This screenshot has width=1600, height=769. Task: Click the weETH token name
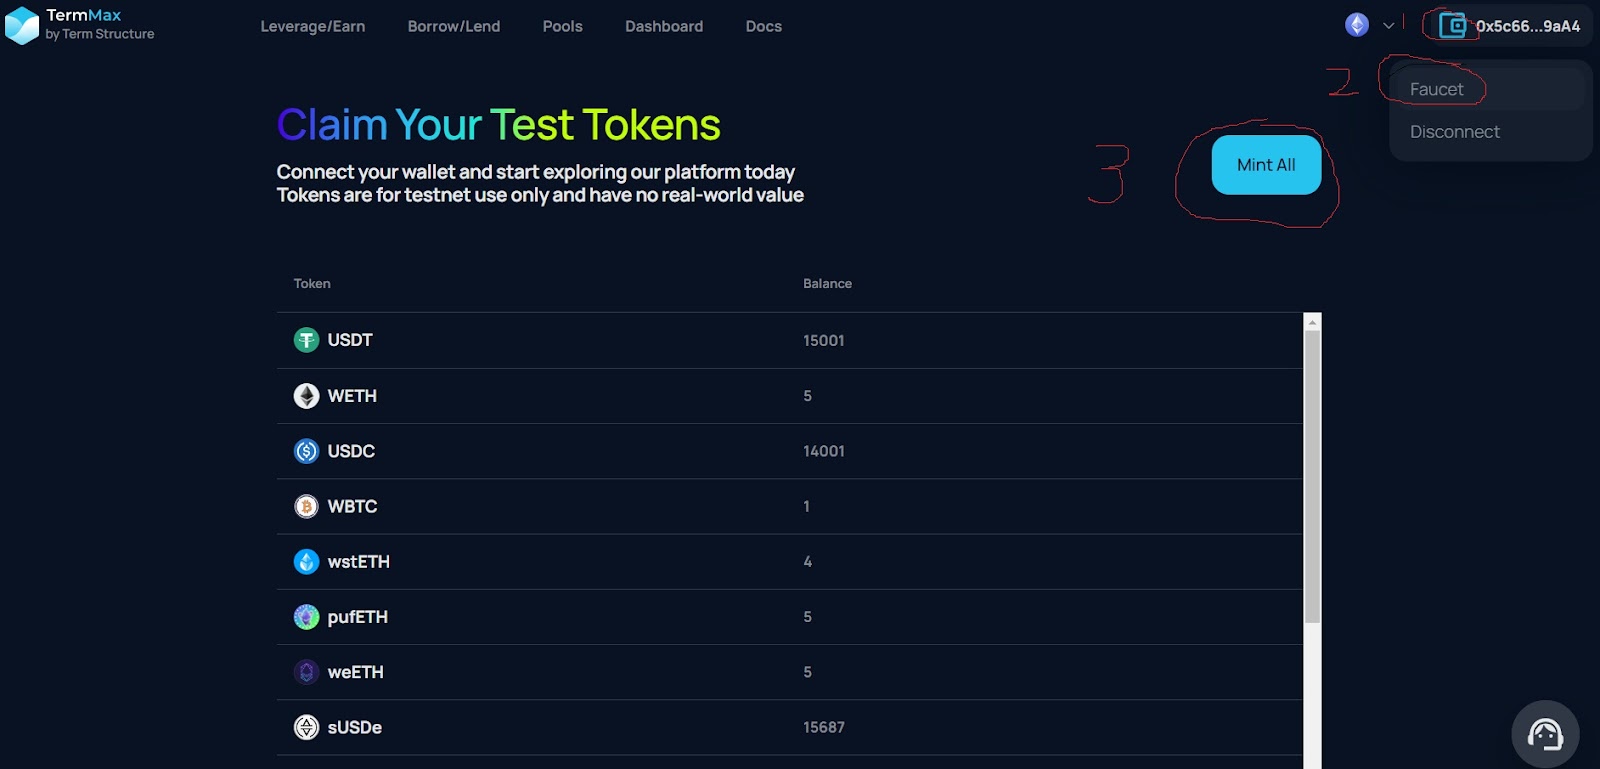point(356,672)
